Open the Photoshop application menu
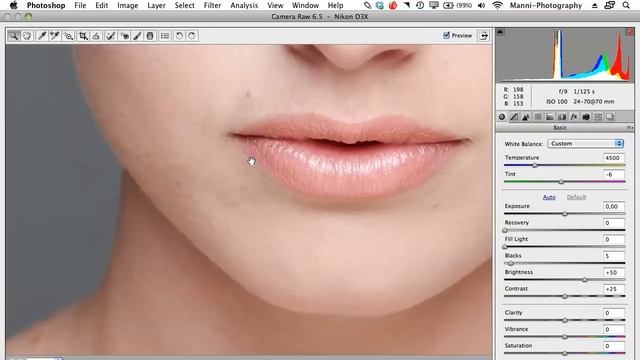Image resolution: width=640 pixels, height=360 pixels. pyautogui.click(x=46, y=5)
